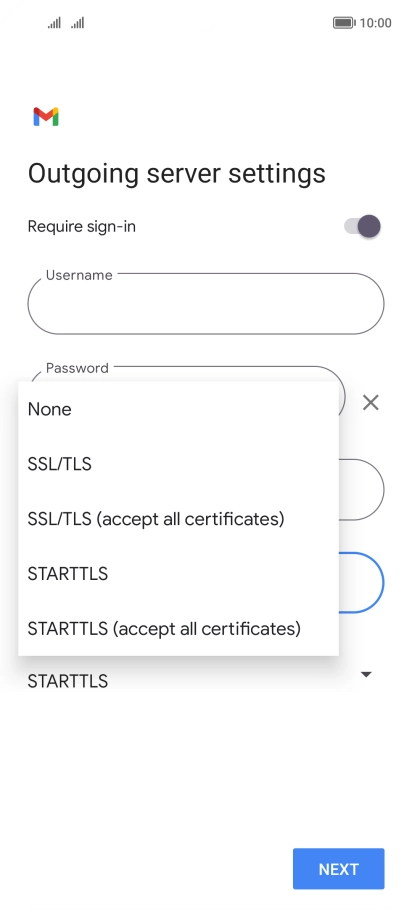
Task: Tap the NEXT button
Action: coord(338,869)
